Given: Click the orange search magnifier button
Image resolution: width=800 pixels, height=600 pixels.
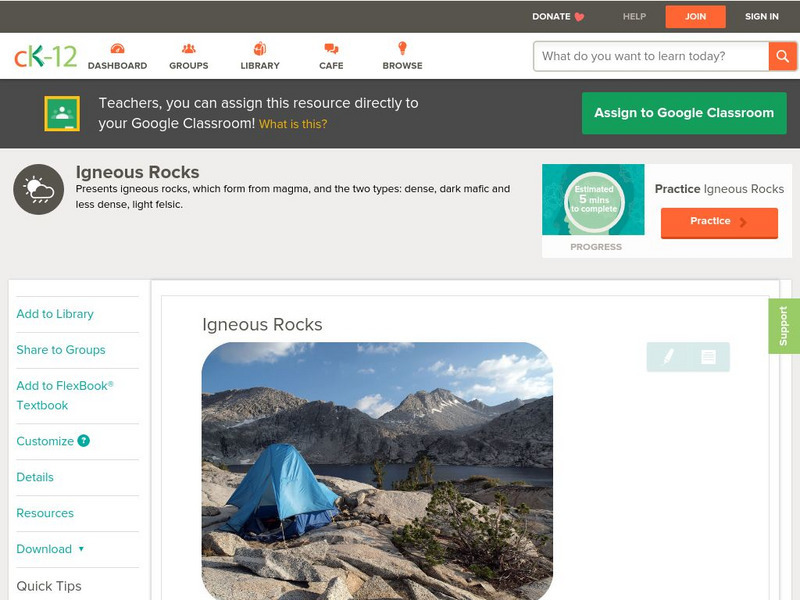Looking at the screenshot, I should point(782,56).
